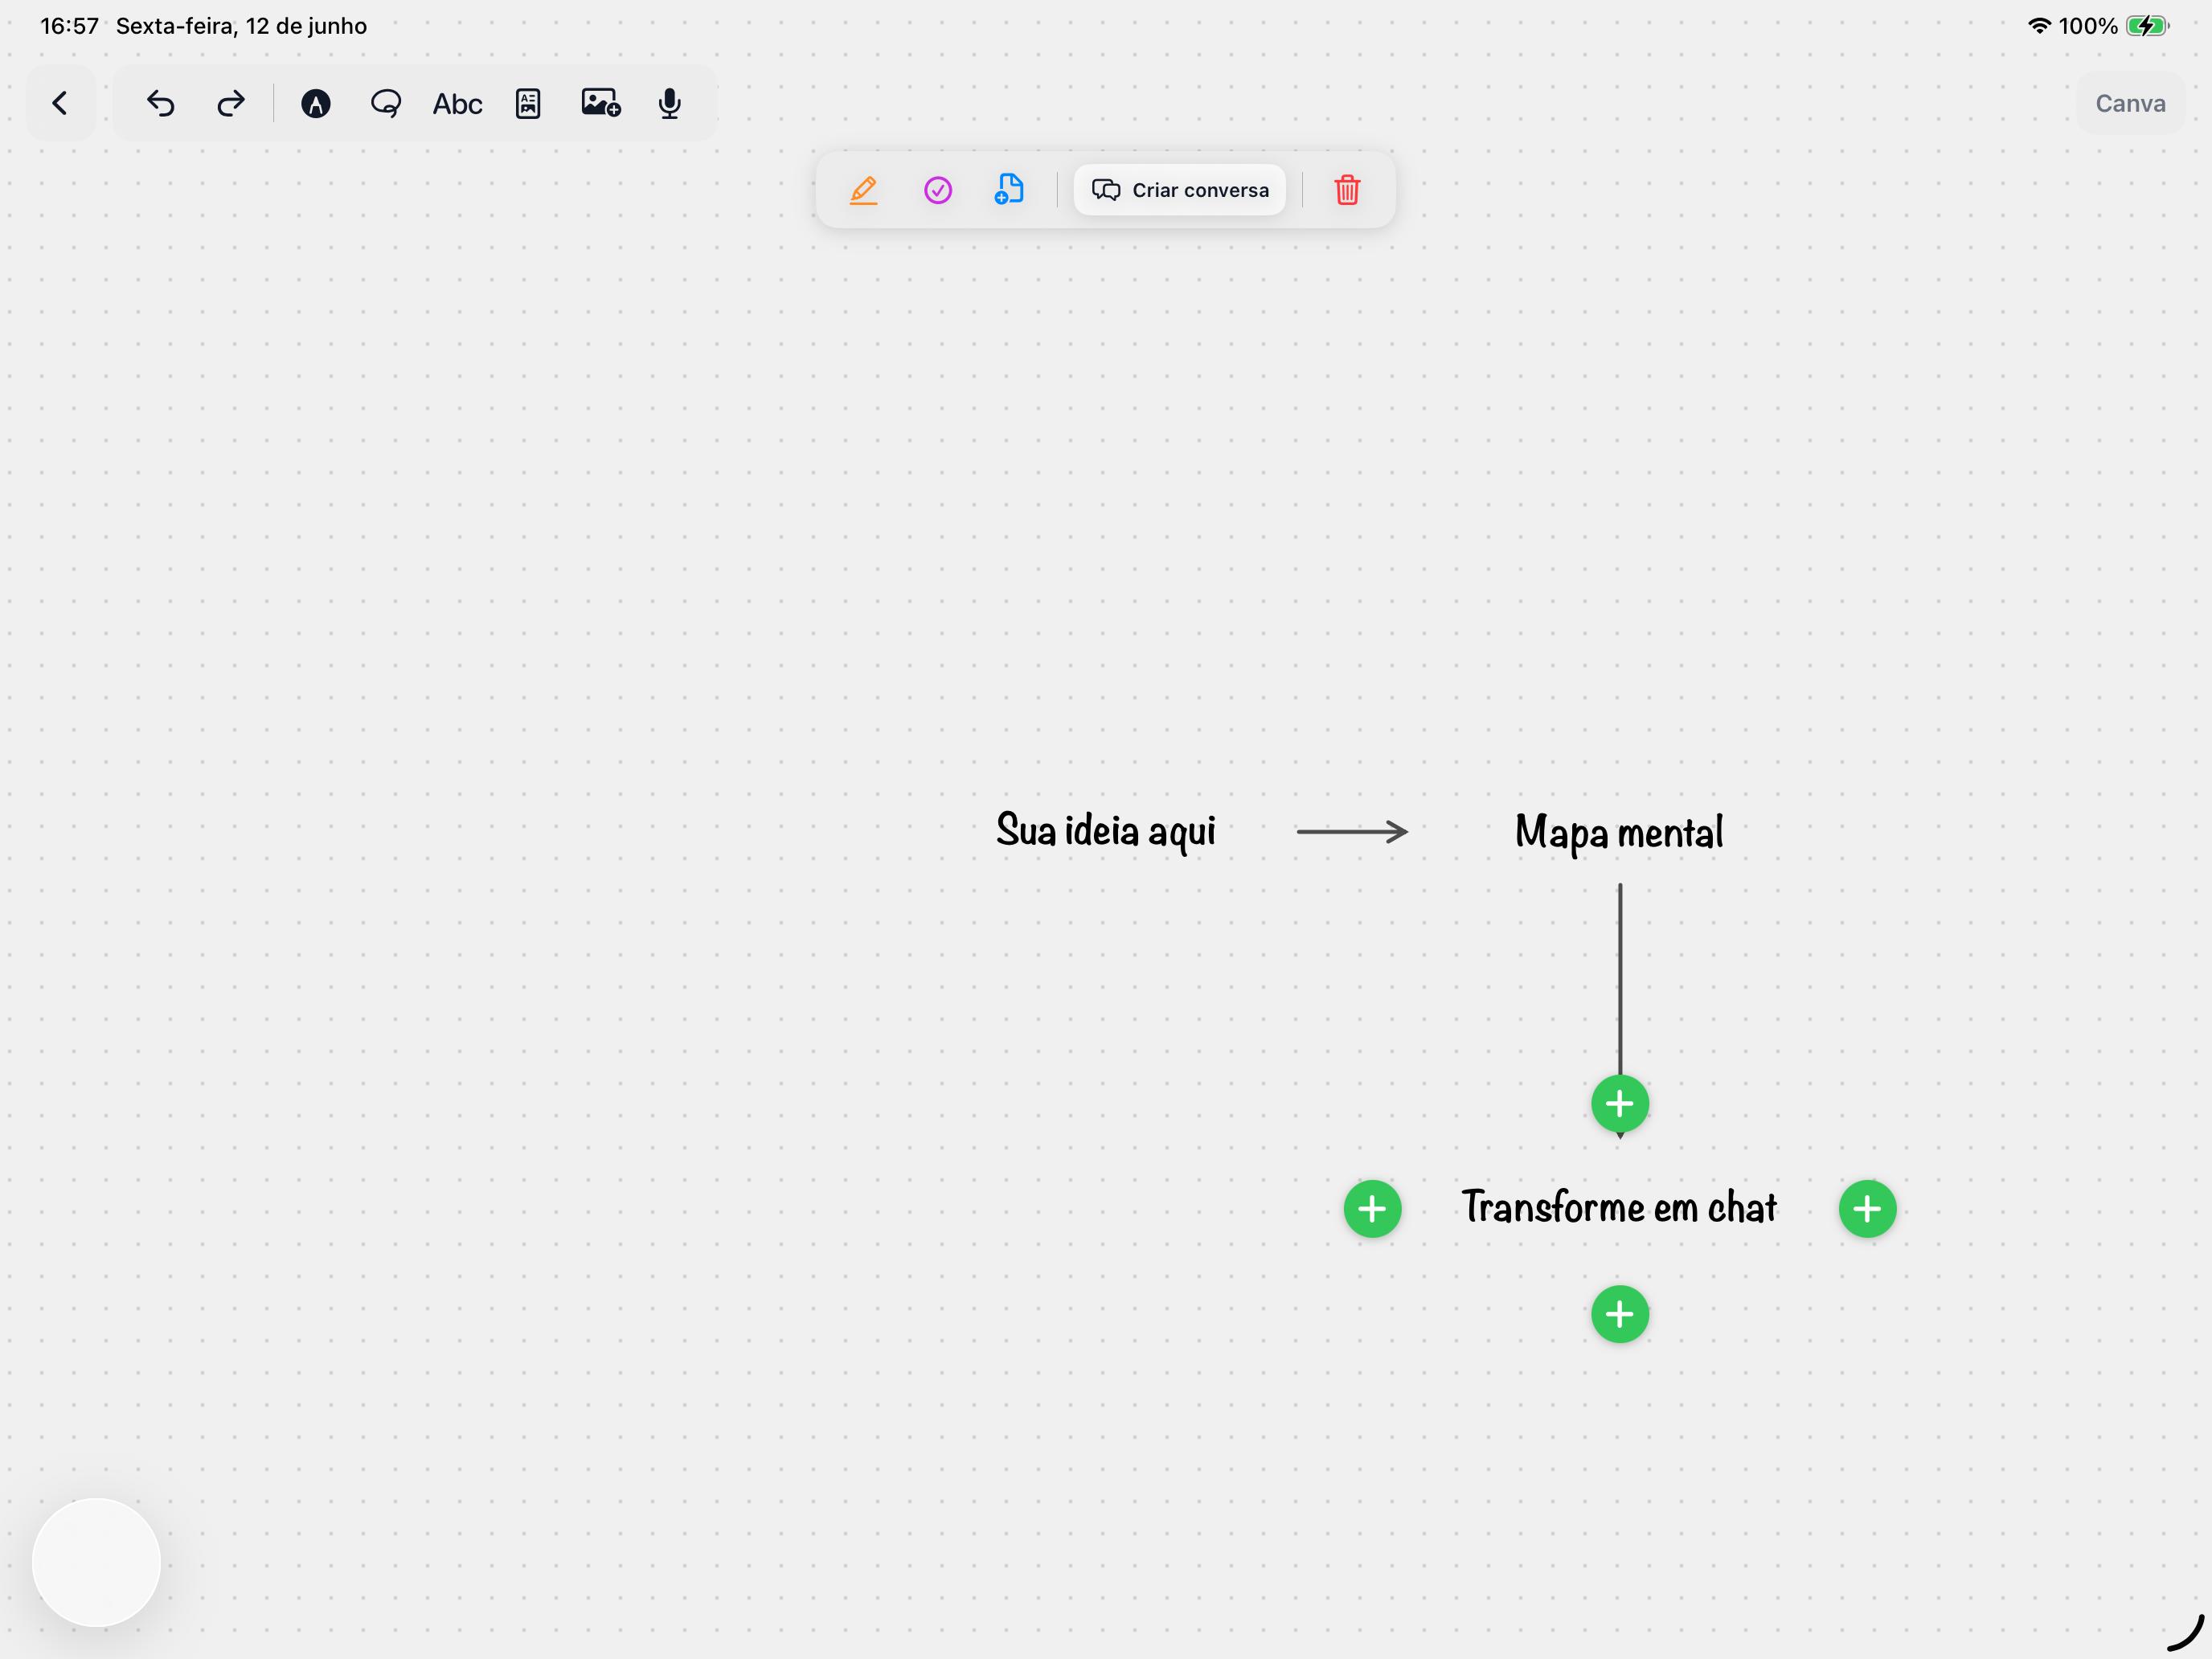Delete the selected node with red trash
Viewport: 2212px width, 1659px height.
(x=1347, y=190)
